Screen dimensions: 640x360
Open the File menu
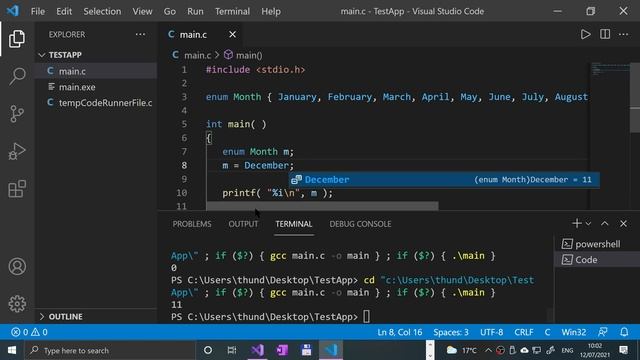pos(38,11)
